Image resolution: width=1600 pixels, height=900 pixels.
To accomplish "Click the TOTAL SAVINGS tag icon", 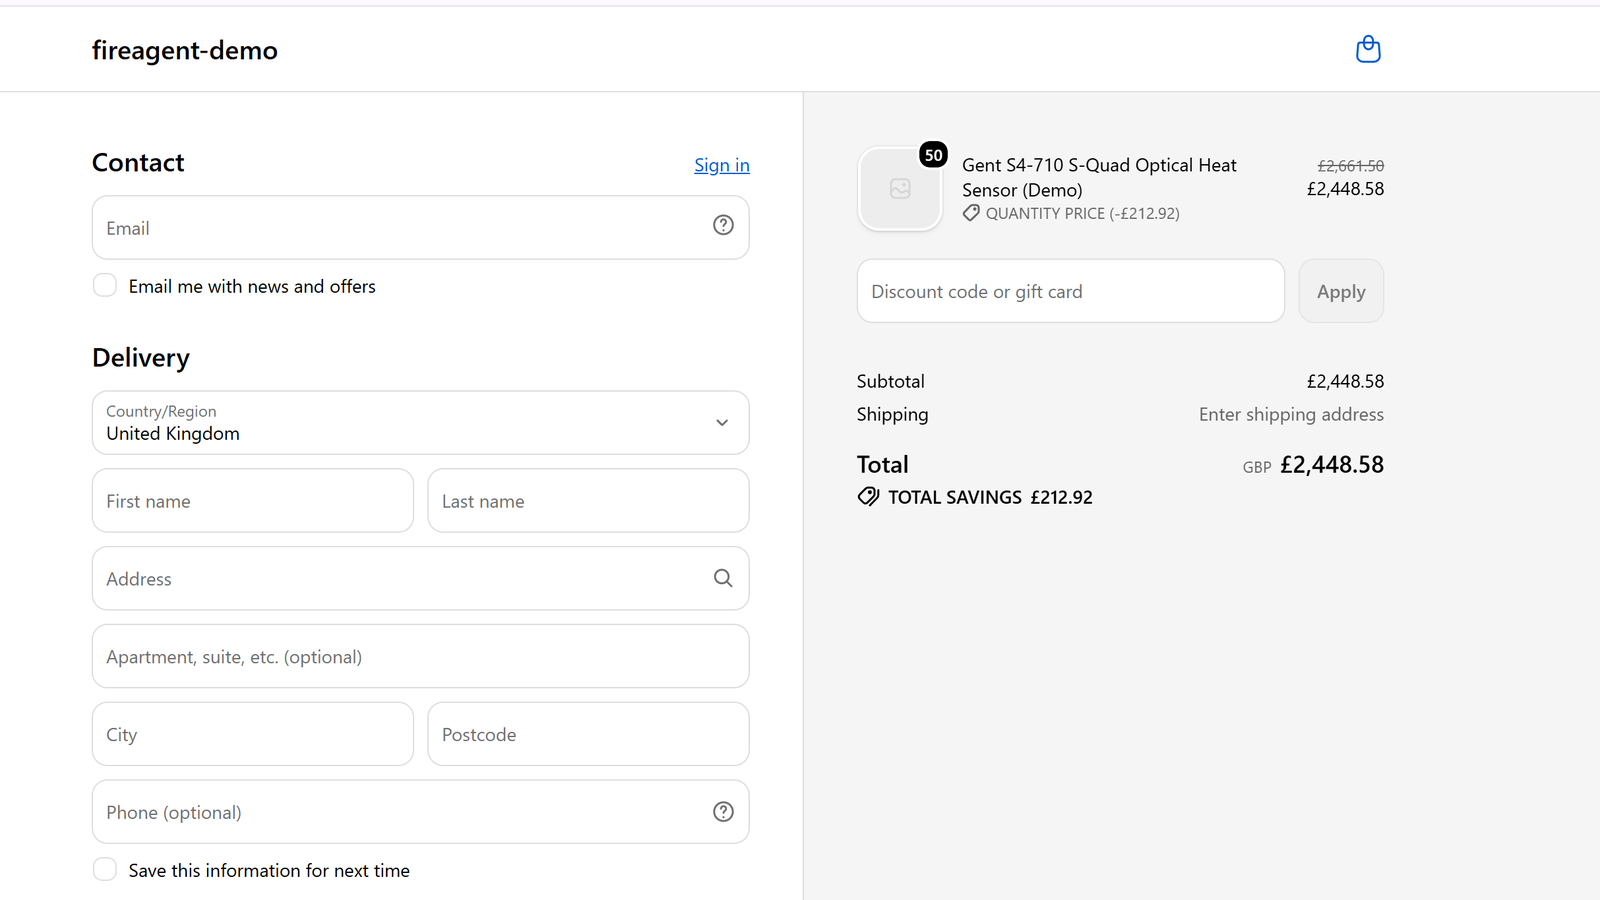I will click(x=868, y=497).
